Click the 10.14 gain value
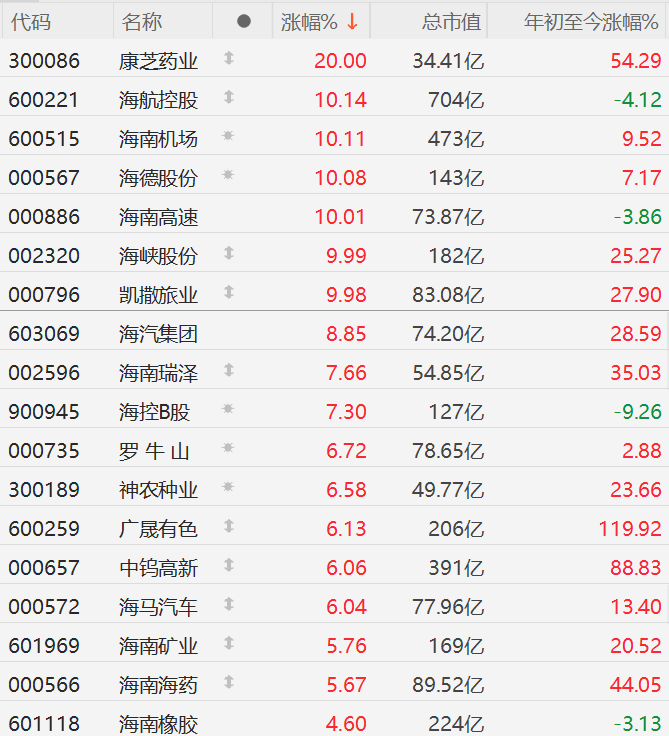Viewport: 669px width, 736px height. [x=340, y=100]
